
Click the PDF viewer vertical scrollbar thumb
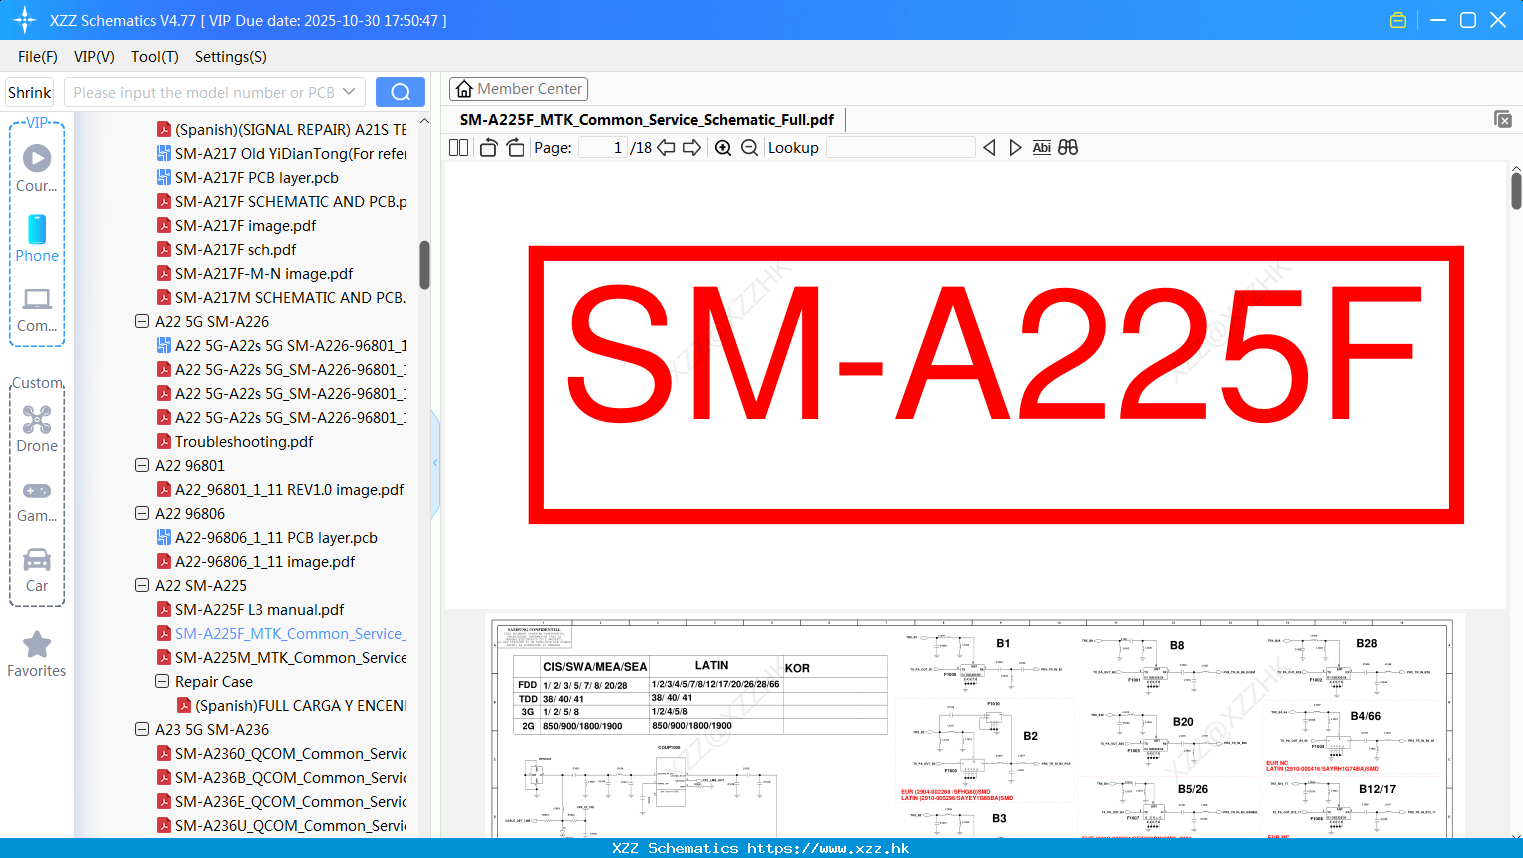[1516, 190]
